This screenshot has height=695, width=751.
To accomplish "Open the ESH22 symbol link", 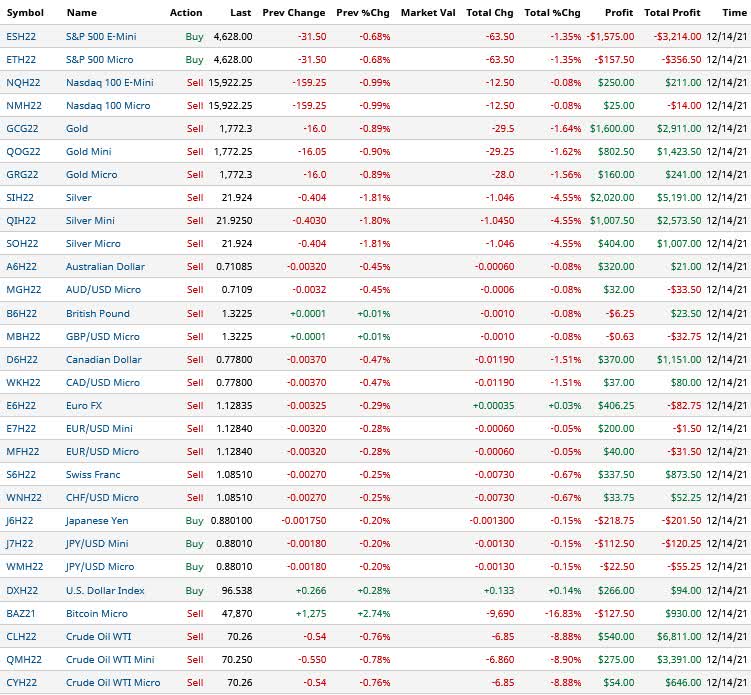I will (x=21, y=36).
